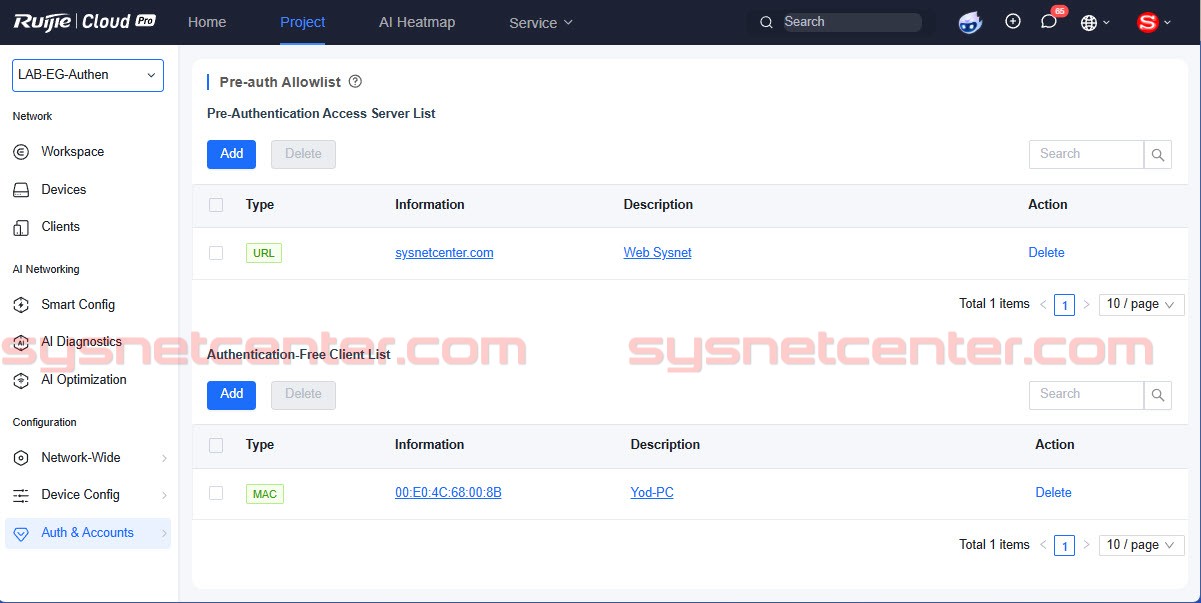Viewport: 1201px width, 603px height.
Task: Go to next page in Client List pagination
Action: 1087,545
